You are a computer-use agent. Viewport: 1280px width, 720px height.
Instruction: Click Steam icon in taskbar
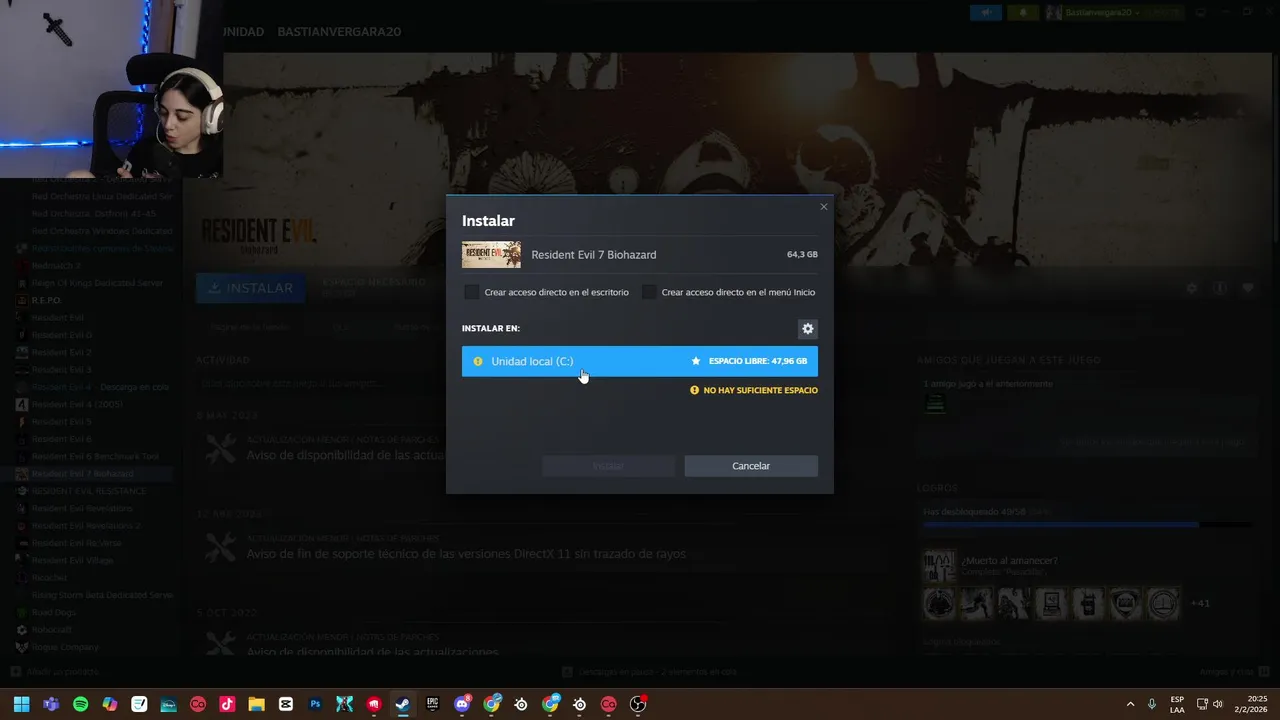point(403,704)
